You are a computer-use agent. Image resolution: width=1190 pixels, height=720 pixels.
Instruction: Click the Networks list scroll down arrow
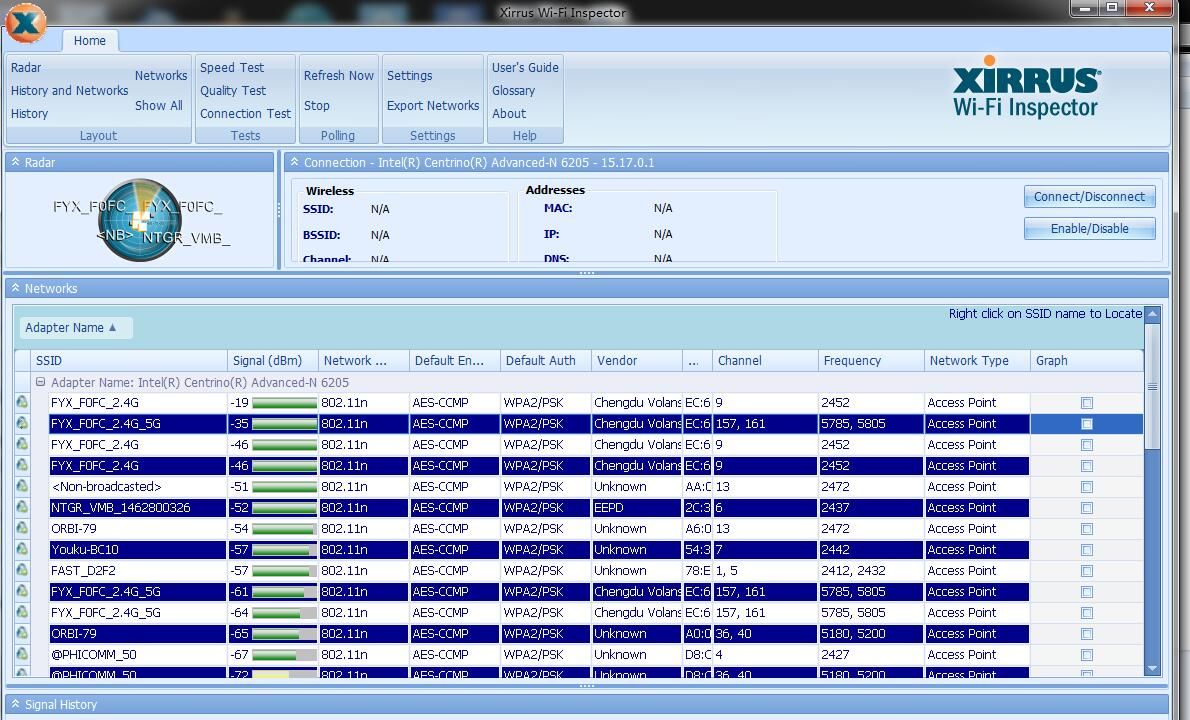tap(1153, 668)
